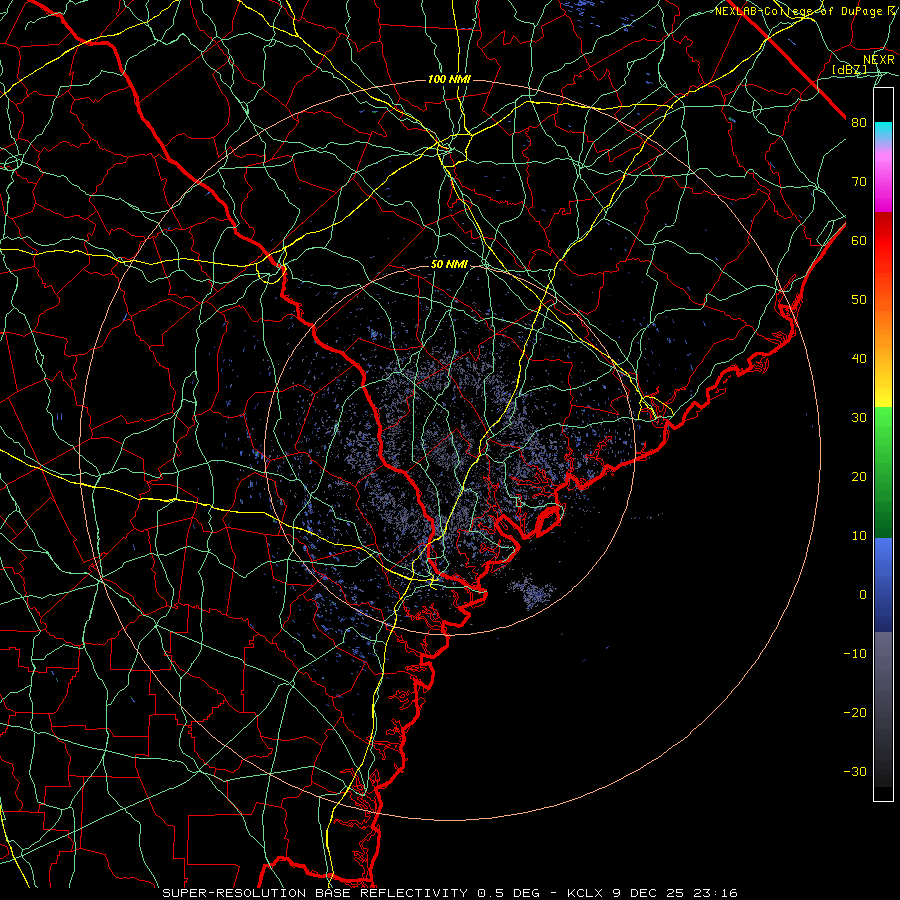Click the NEXR label above the color scale

point(879,60)
